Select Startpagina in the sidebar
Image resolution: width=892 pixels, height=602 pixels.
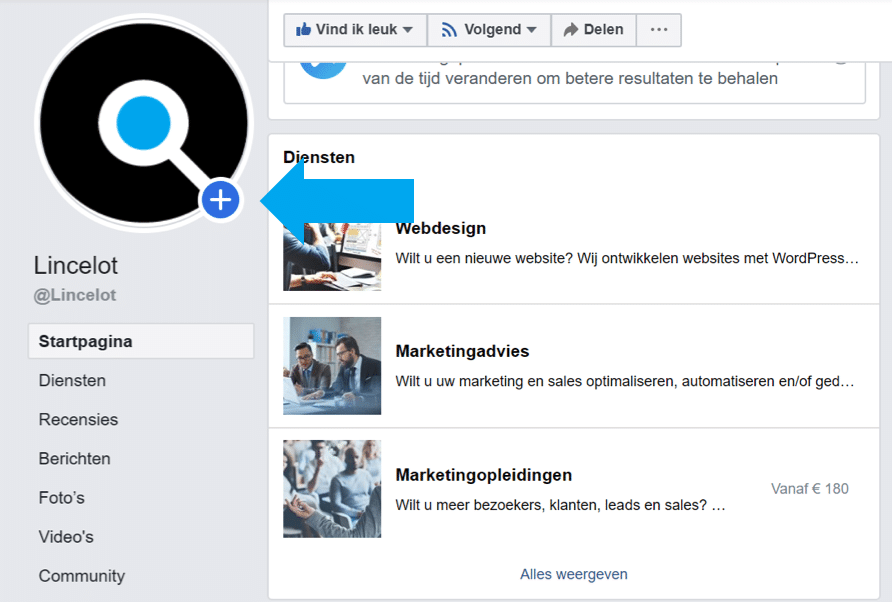141,341
